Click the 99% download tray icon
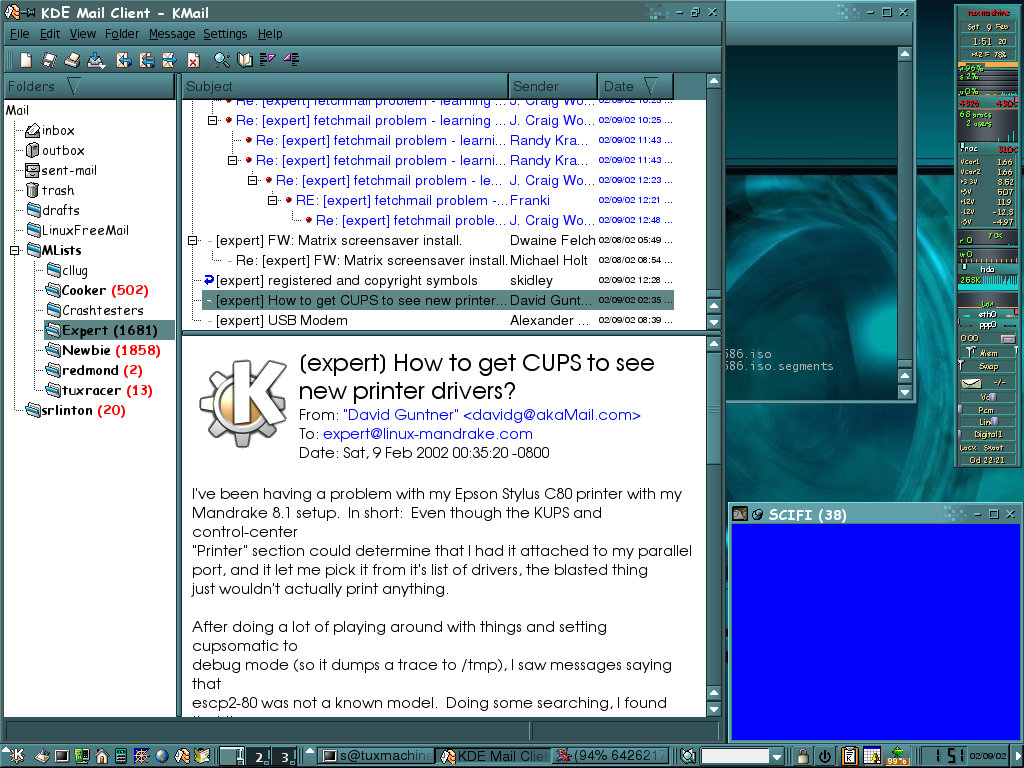The image size is (1024, 768). (897, 756)
